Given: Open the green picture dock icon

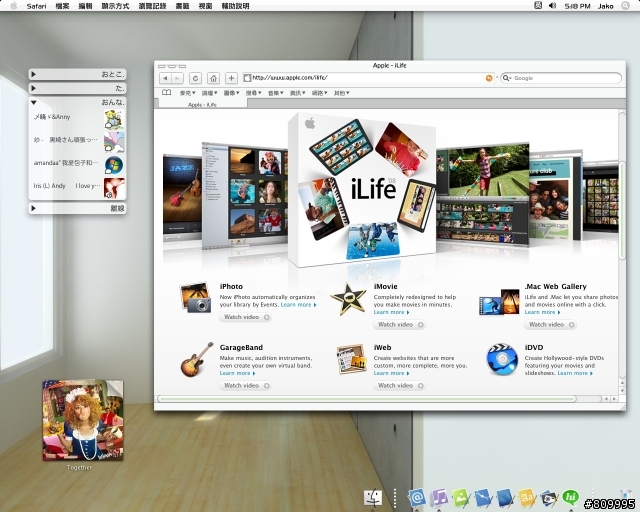Looking at the screenshot, I should point(461,498).
